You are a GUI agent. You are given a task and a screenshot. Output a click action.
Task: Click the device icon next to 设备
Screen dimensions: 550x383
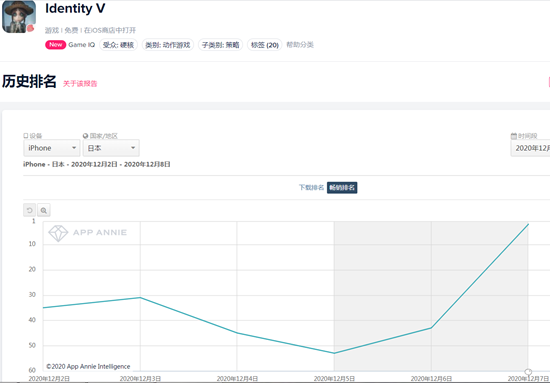(26, 136)
